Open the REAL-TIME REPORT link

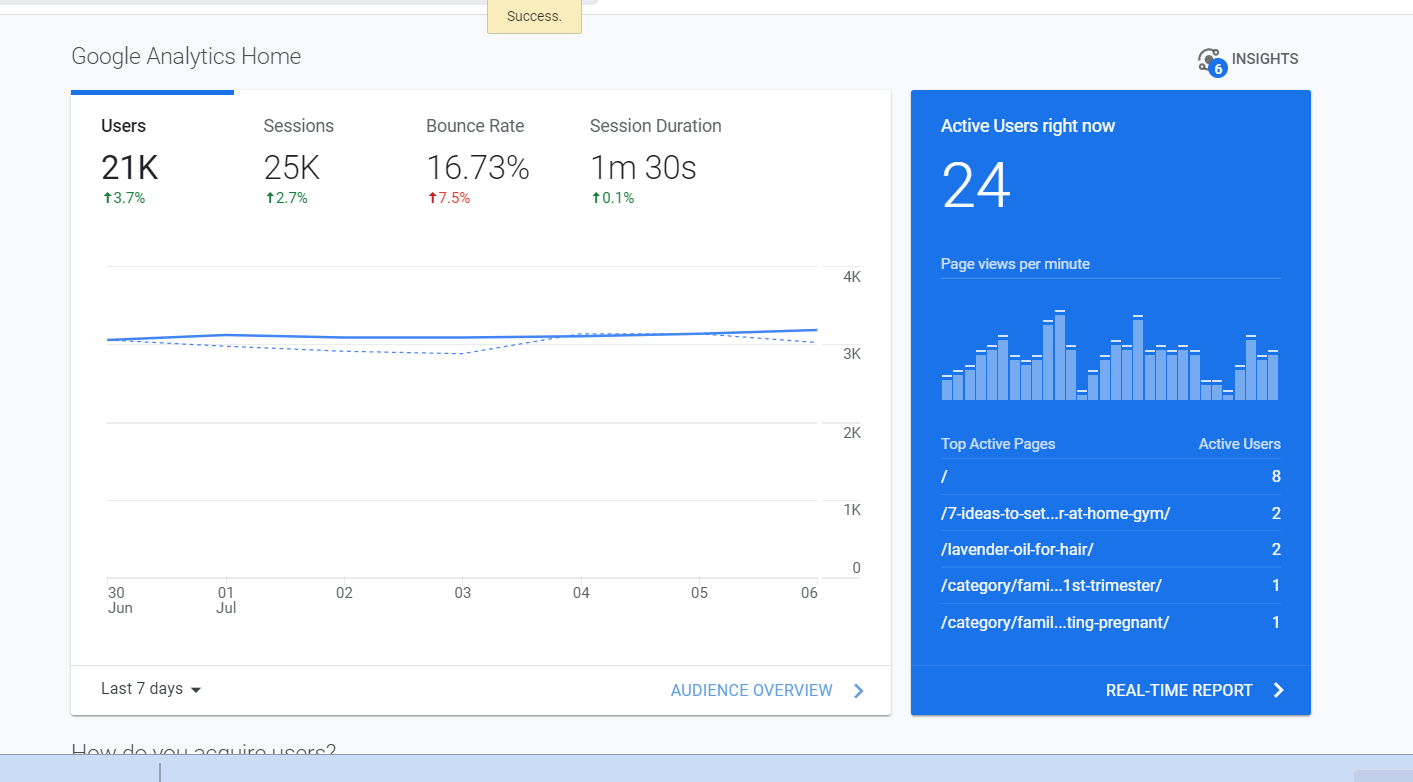(1178, 690)
